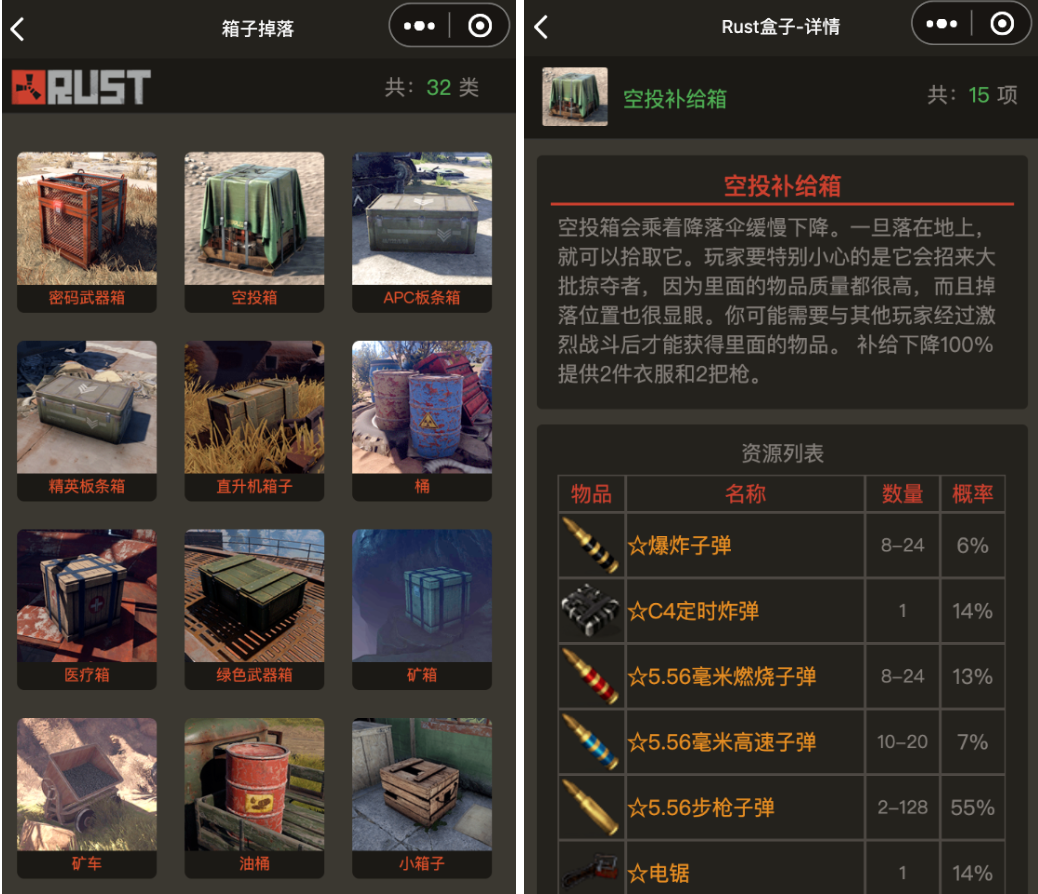The image size is (1038, 894).
Task: Open the 直升机箱子 crate tile
Action: 254,421
